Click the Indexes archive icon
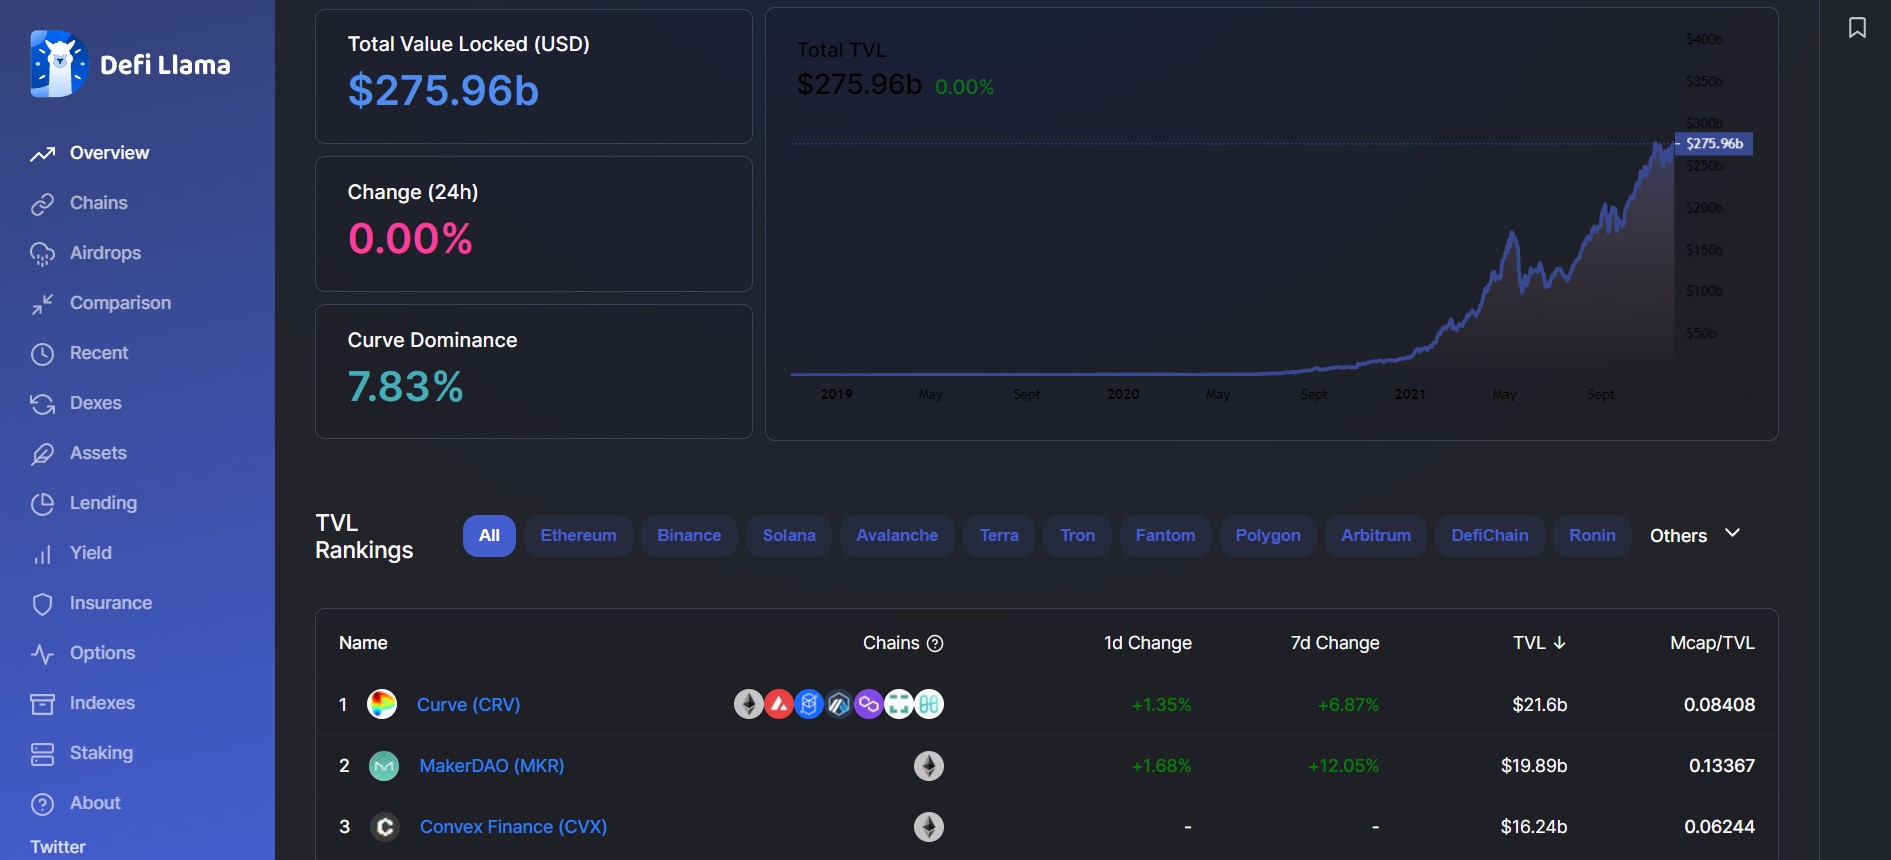The width and height of the screenshot is (1891, 860). pyautogui.click(x=42, y=704)
